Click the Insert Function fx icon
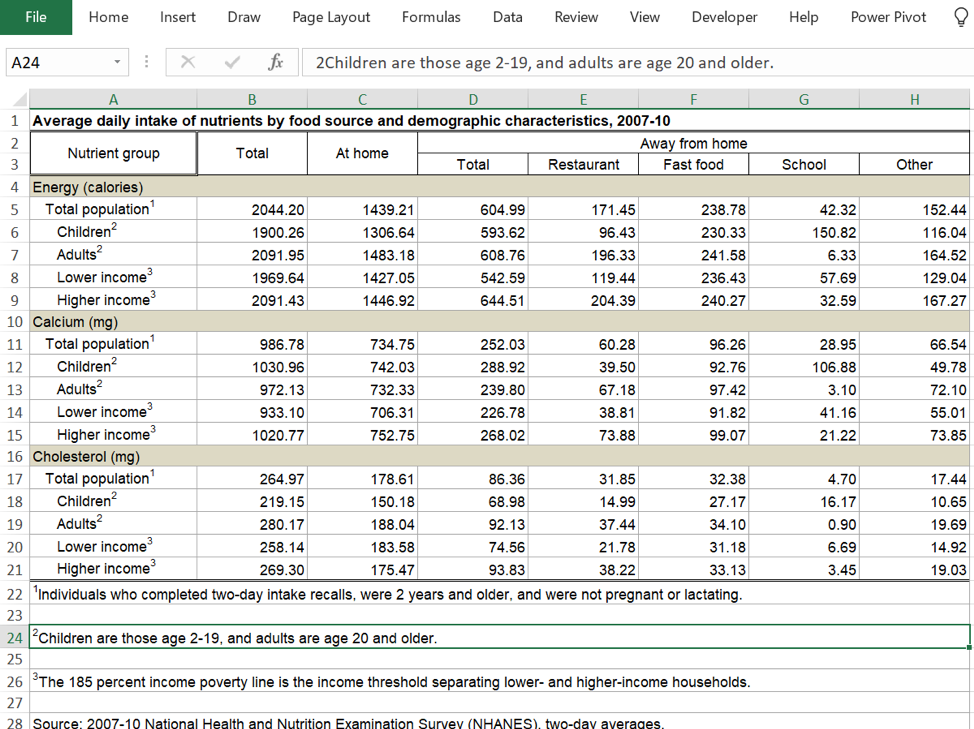This screenshot has width=974, height=729. (x=275, y=62)
